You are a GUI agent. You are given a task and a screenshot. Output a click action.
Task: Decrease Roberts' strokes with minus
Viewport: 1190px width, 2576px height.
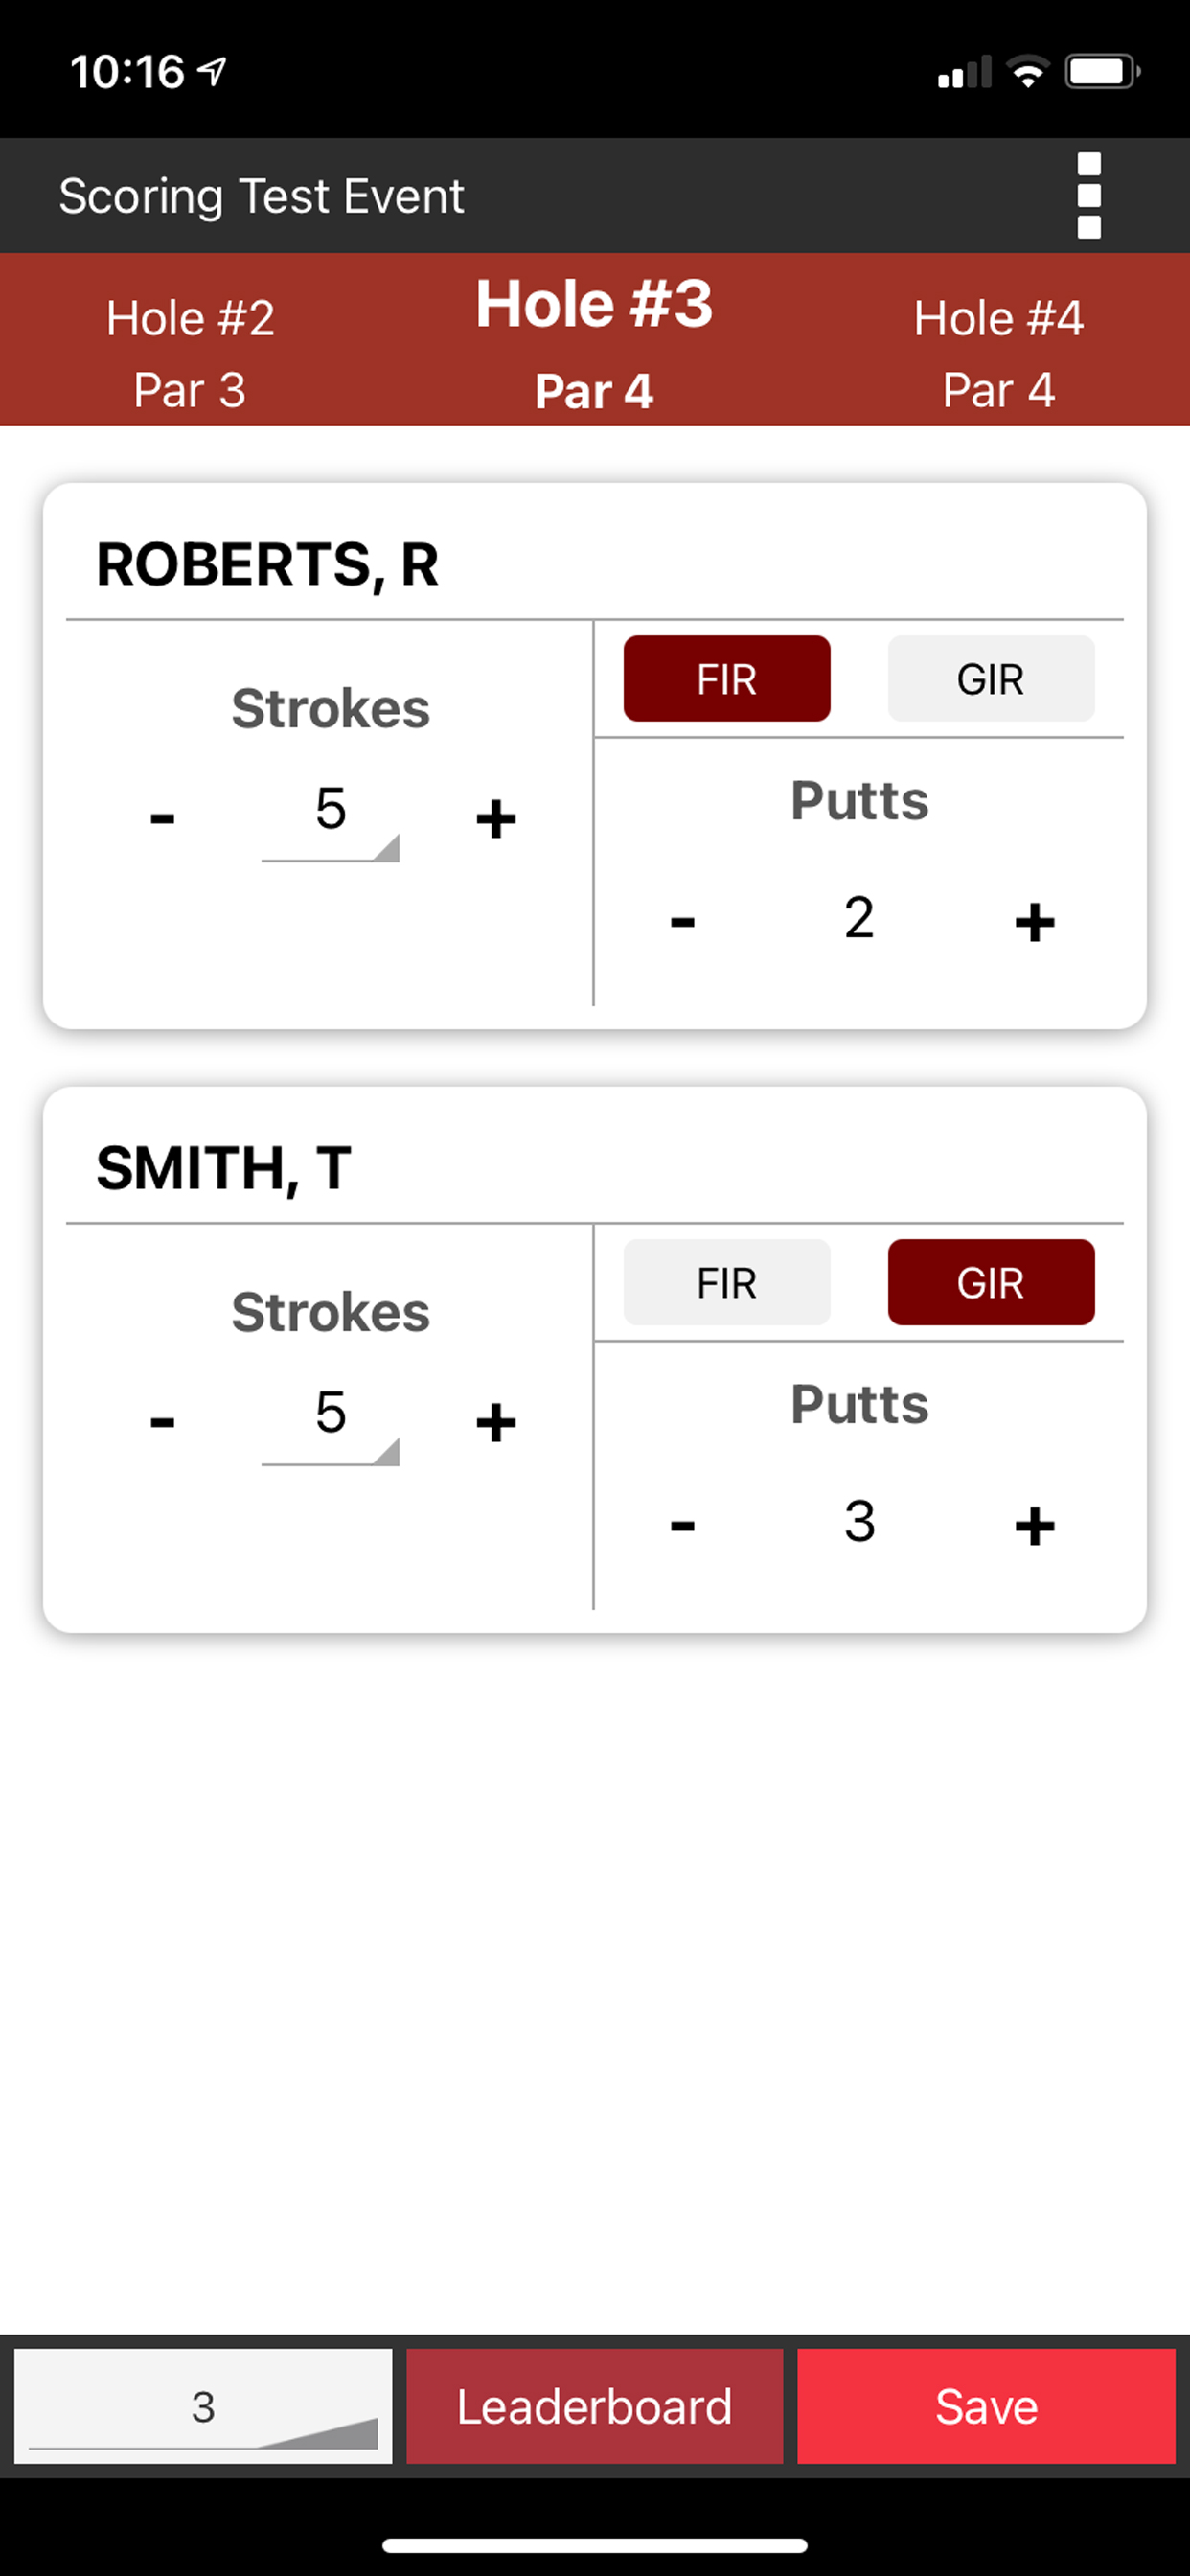[163, 819]
